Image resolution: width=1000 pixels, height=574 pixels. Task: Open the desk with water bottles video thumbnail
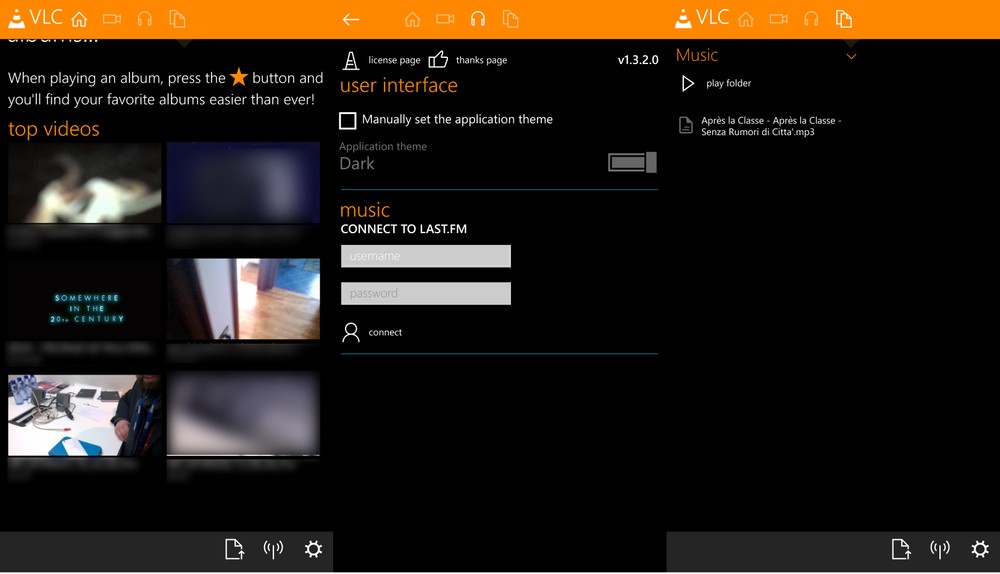tap(84, 415)
